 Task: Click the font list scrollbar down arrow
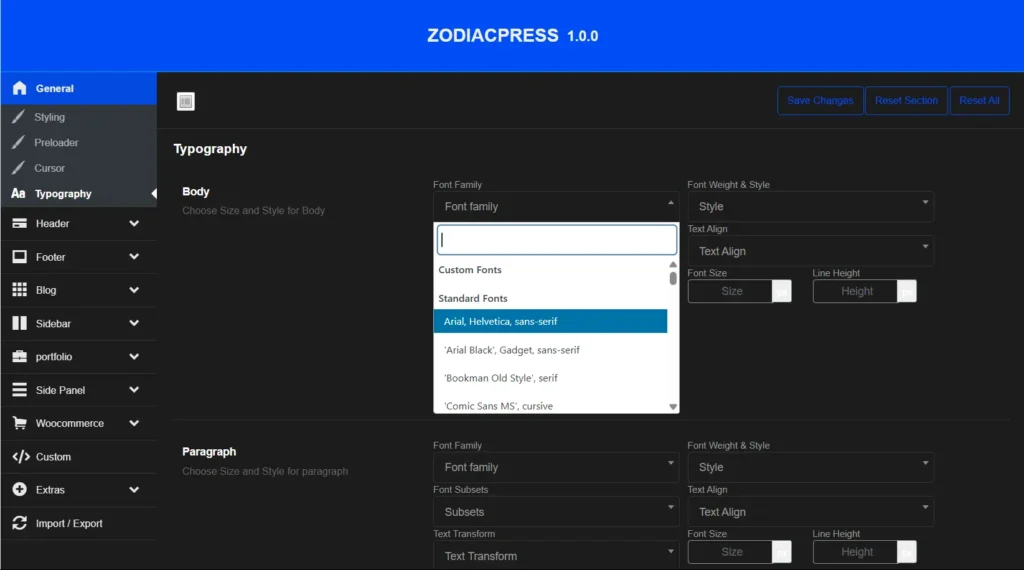coord(673,407)
